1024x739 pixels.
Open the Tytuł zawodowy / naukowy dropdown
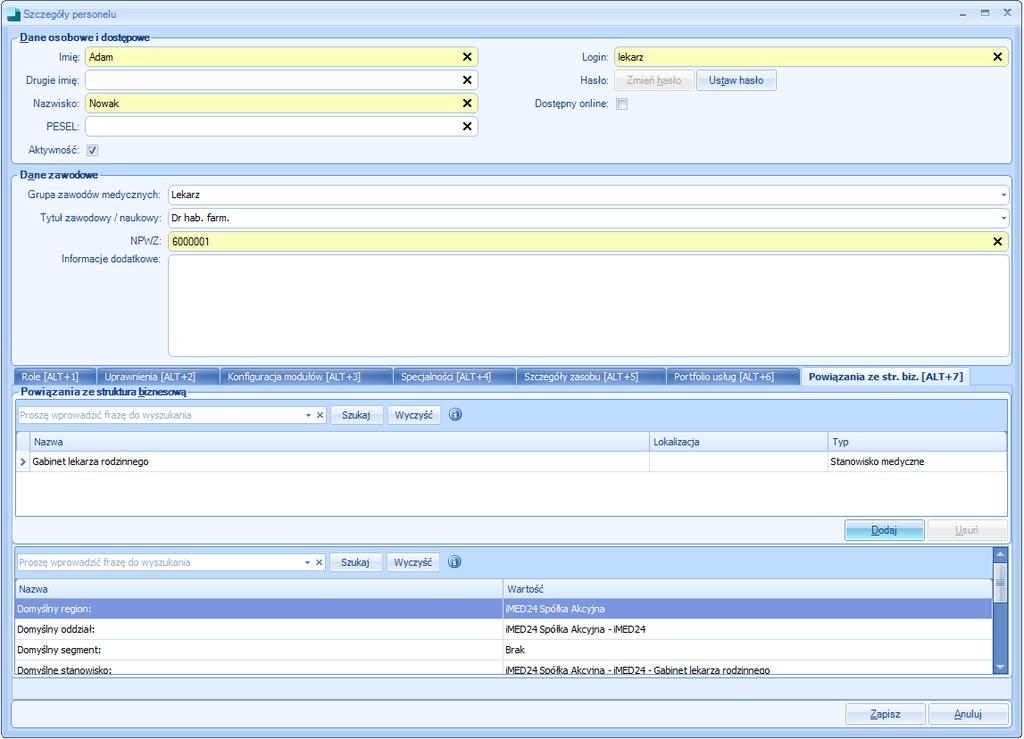click(x=1003, y=218)
